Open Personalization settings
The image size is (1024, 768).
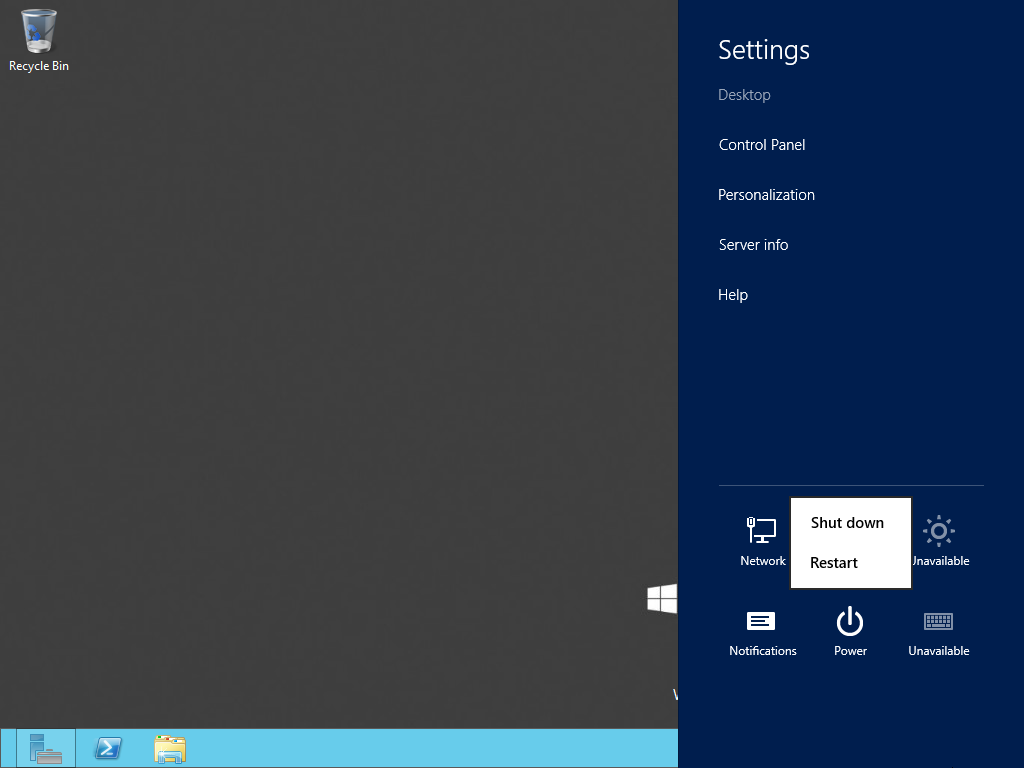point(766,194)
